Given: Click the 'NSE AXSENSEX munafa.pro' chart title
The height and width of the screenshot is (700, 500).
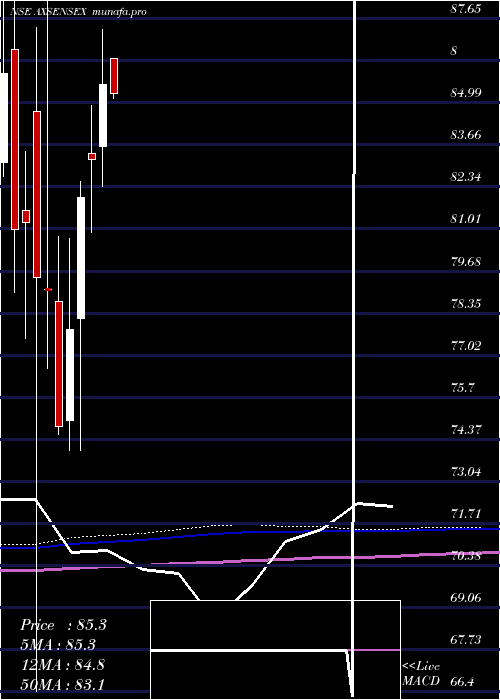Looking at the screenshot, I should (x=78, y=12).
